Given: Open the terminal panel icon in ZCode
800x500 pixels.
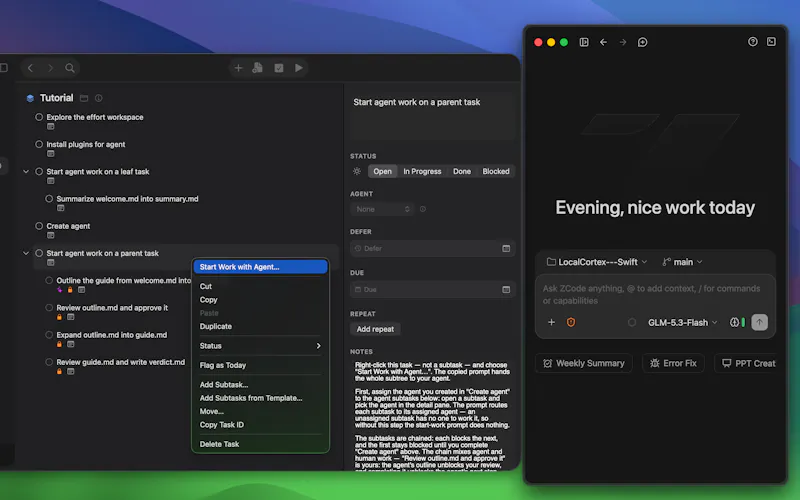Looking at the screenshot, I should pos(771,42).
